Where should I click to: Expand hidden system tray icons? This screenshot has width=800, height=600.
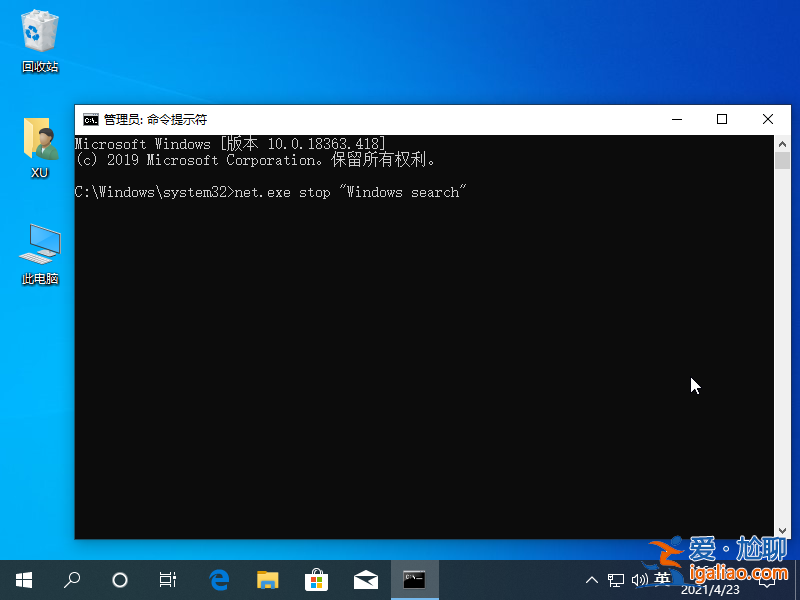[x=592, y=580]
